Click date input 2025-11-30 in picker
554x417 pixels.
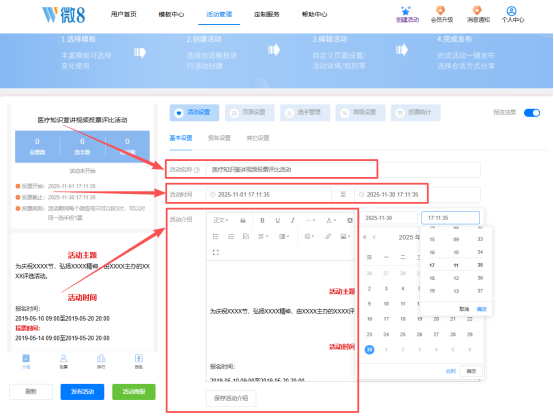[389, 218]
